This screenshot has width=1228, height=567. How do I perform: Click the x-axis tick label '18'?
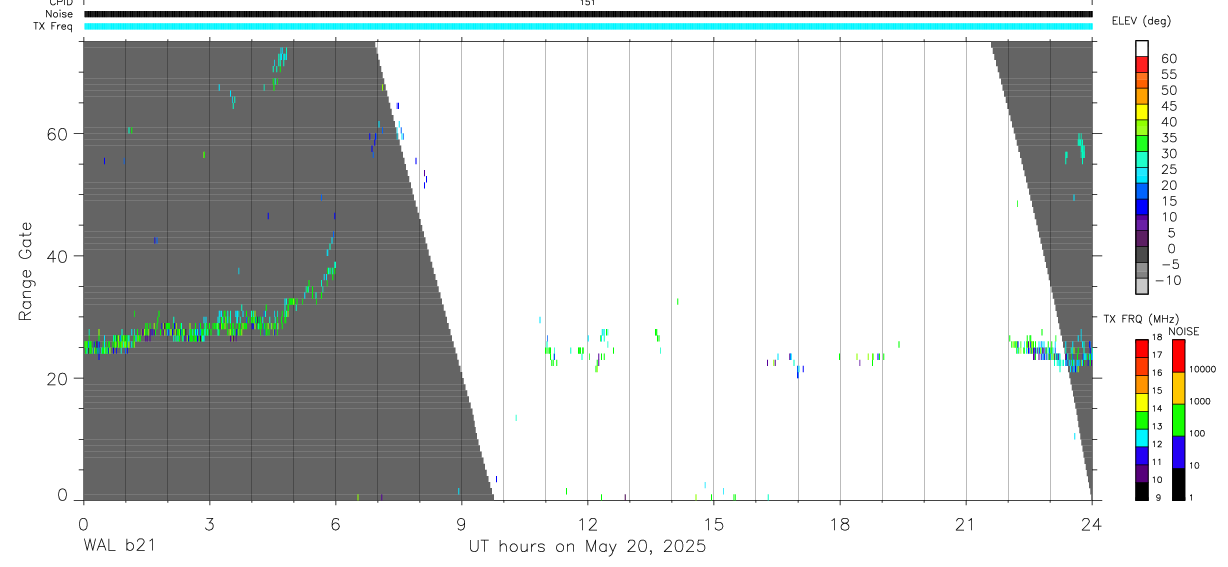(x=840, y=524)
